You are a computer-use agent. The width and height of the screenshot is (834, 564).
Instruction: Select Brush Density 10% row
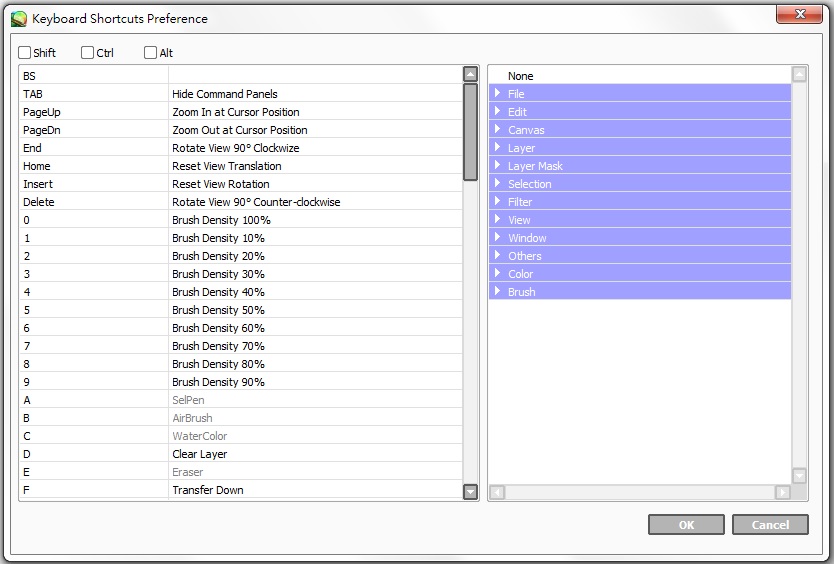pos(241,238)
